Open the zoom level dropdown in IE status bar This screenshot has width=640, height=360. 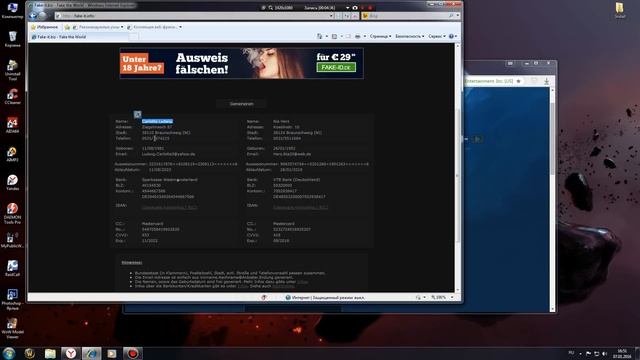pyautogui.click(x=452, y=297)
